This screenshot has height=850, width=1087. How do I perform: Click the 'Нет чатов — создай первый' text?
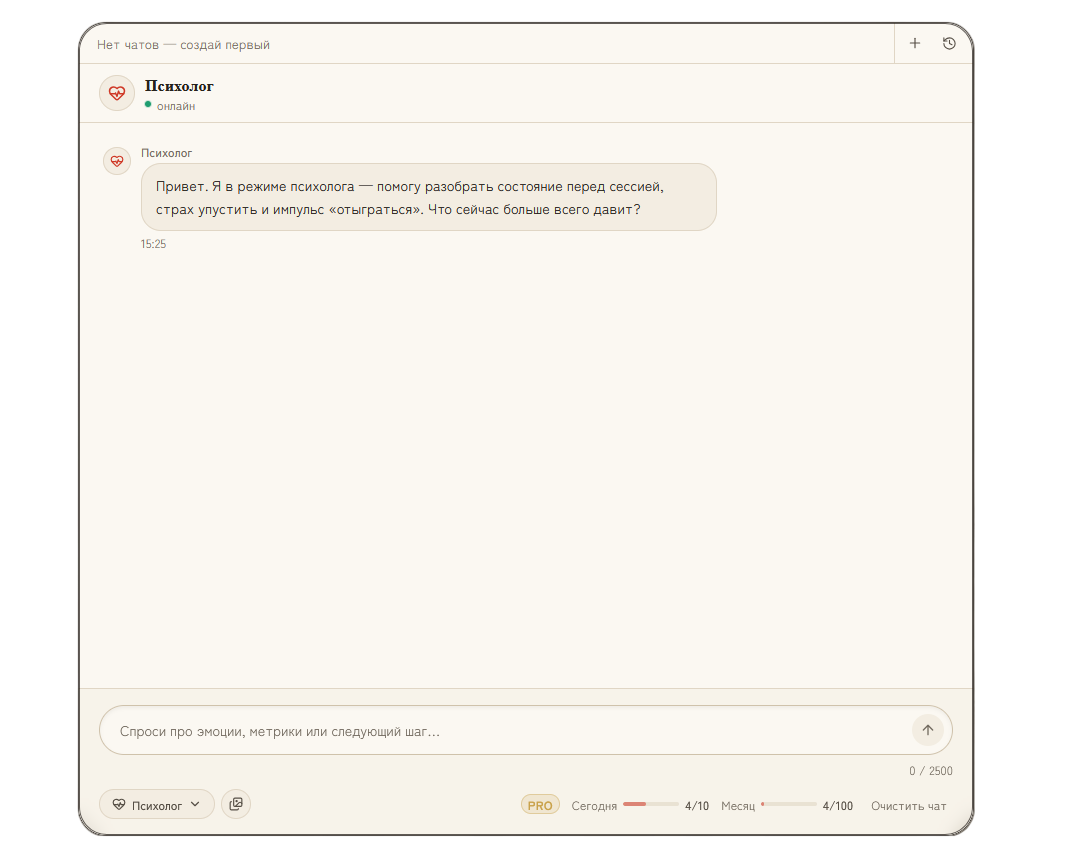(183, 45)
